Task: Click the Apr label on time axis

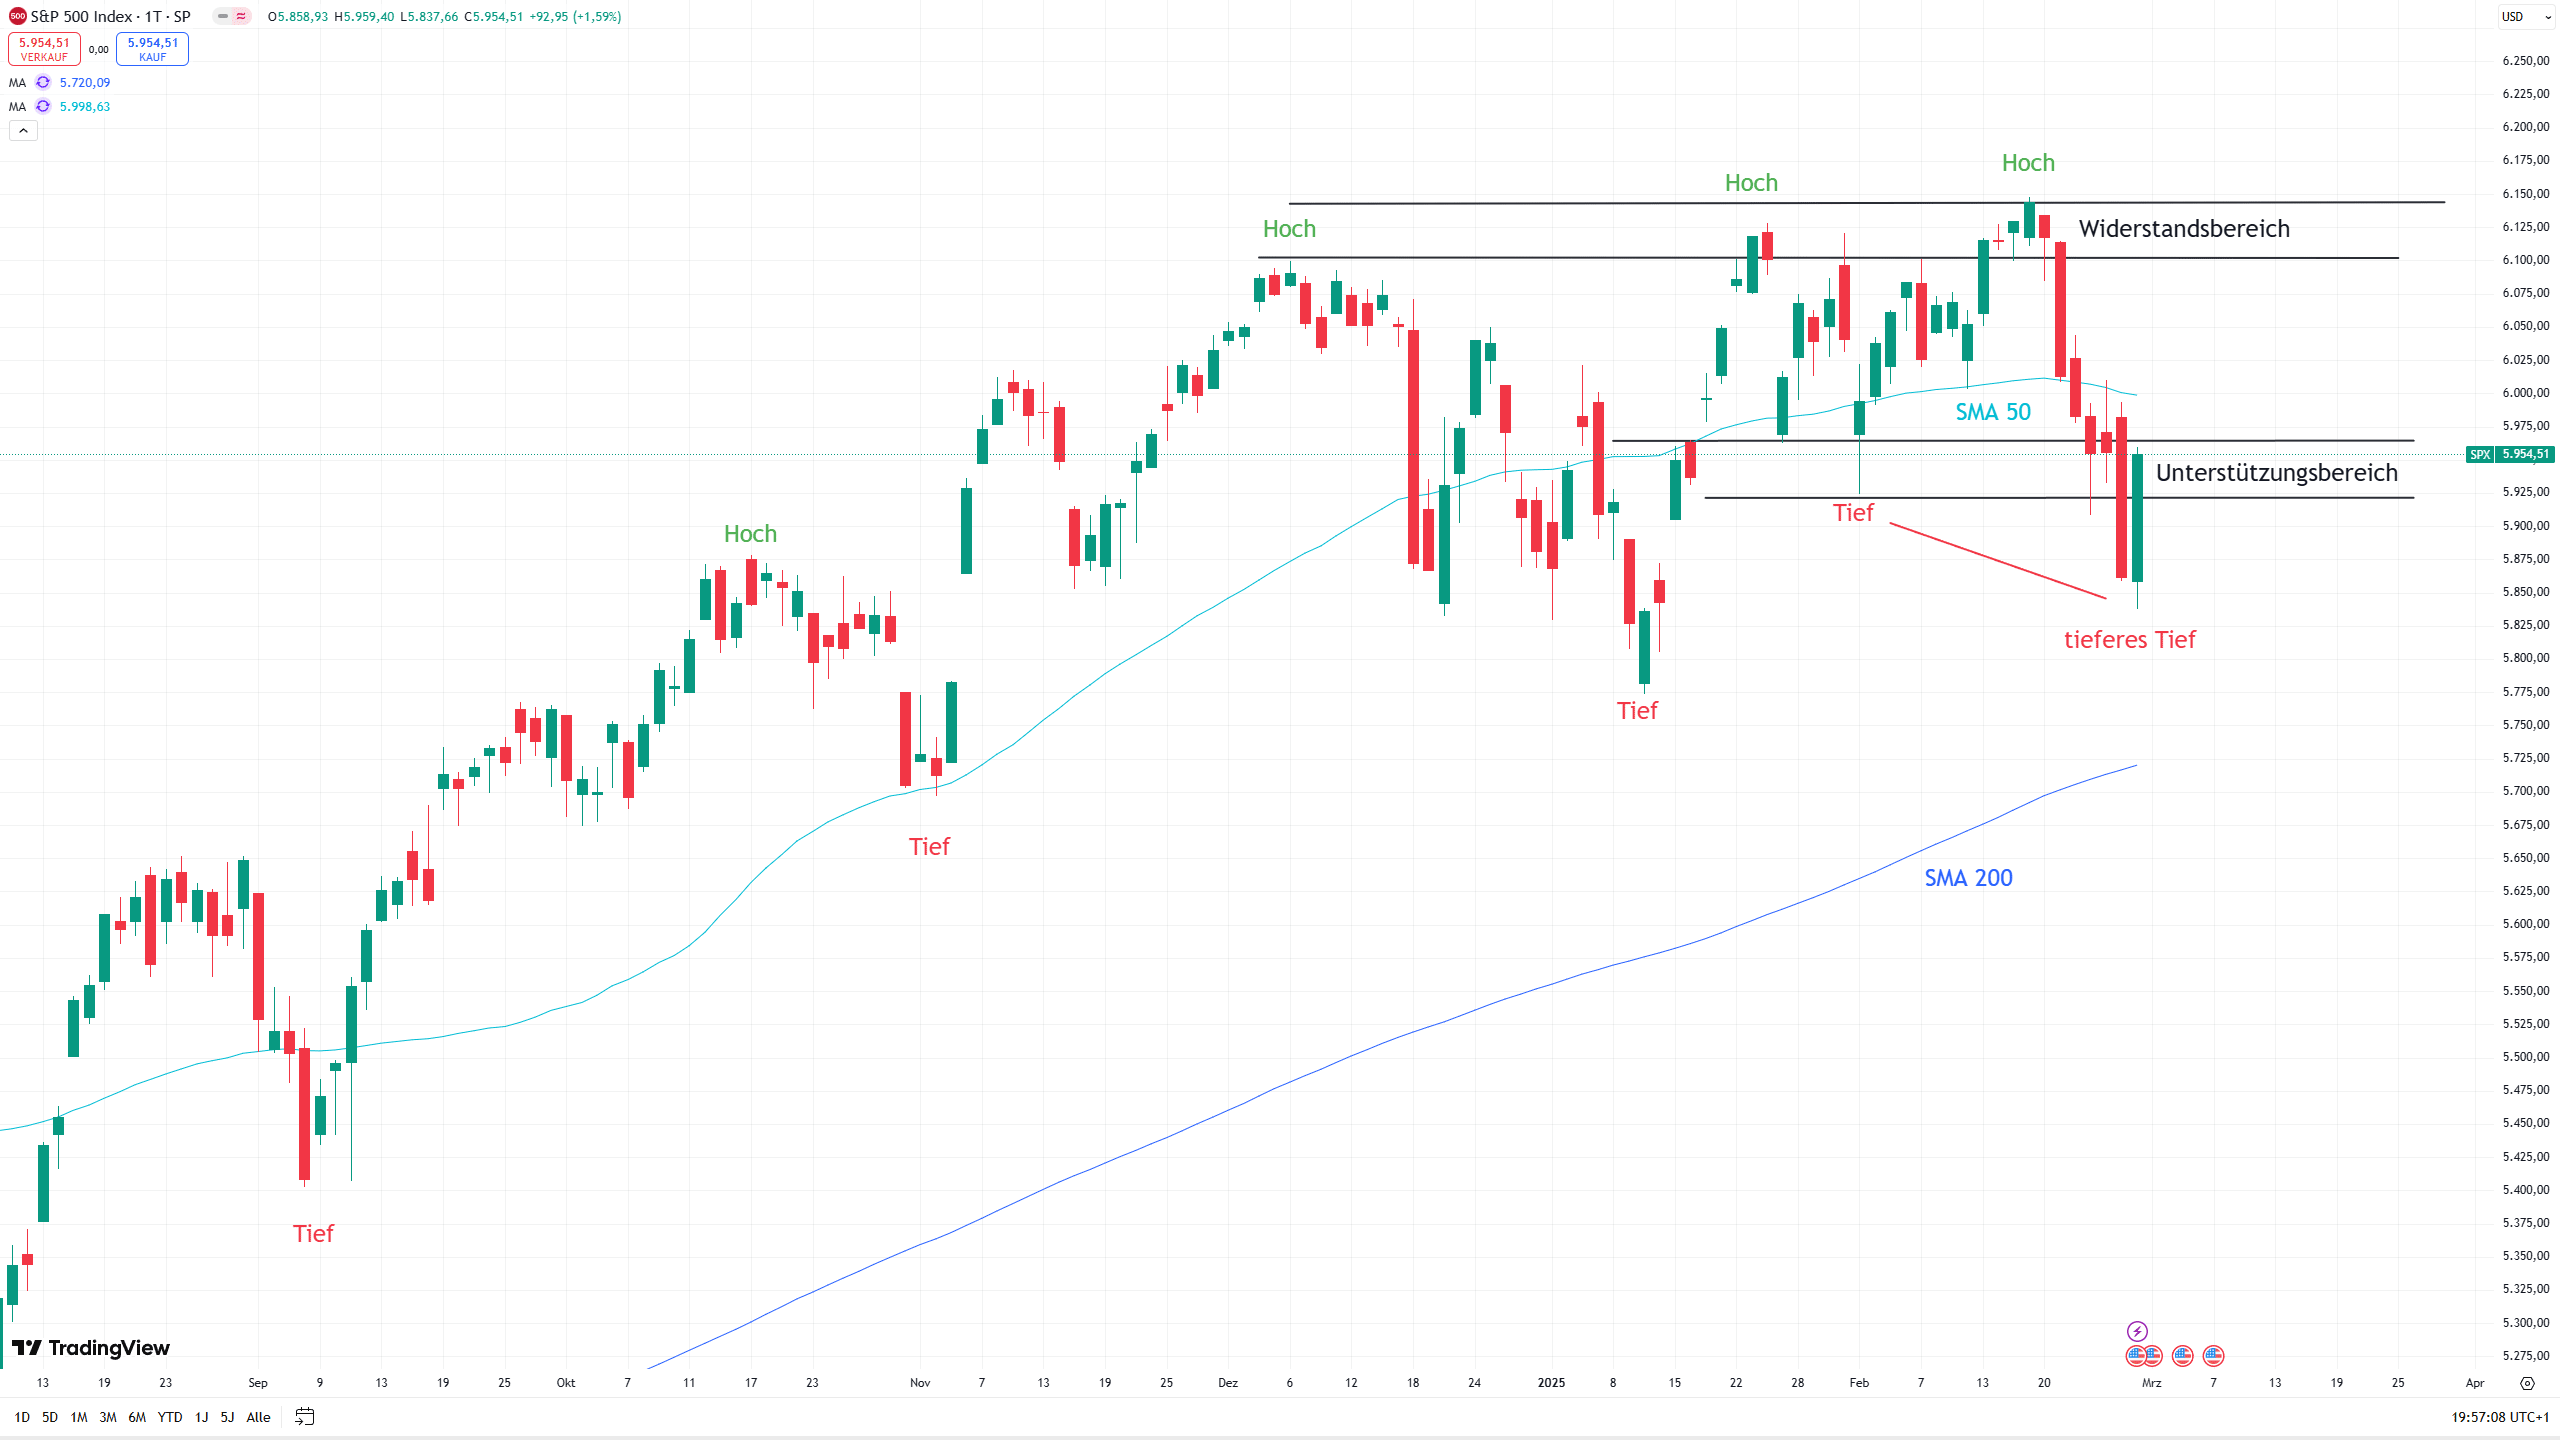Action: pos(2475,1383)
